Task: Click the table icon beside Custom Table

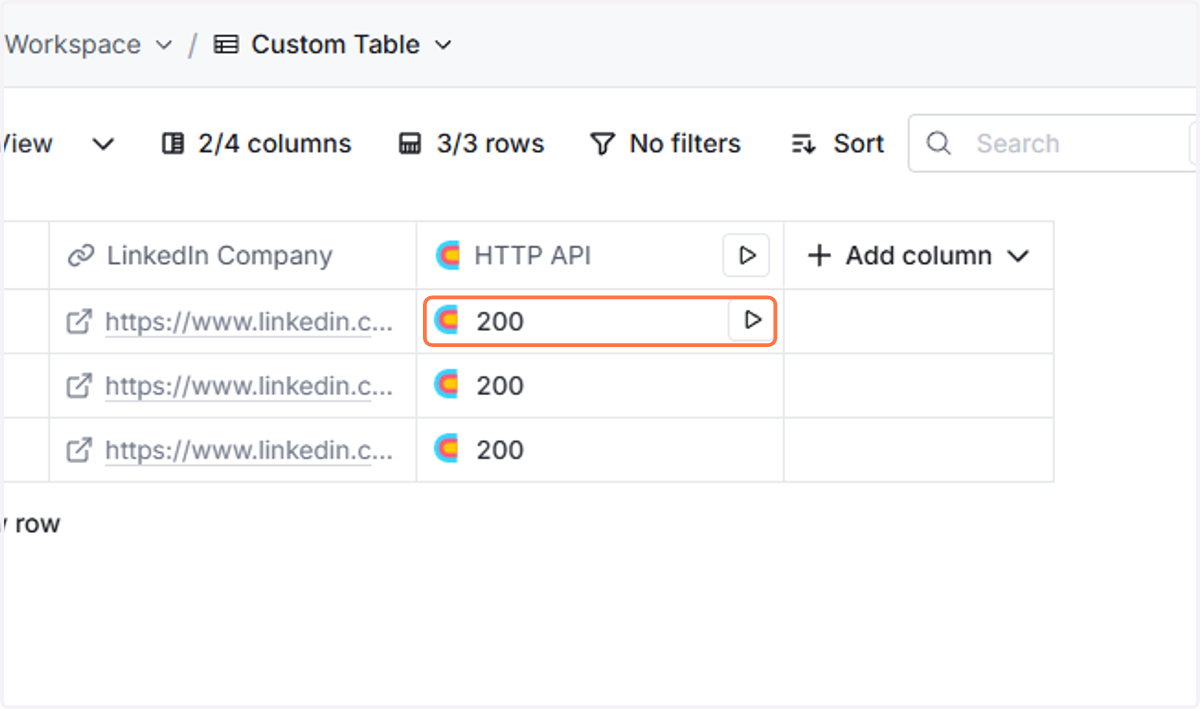Action: [227, 45]
